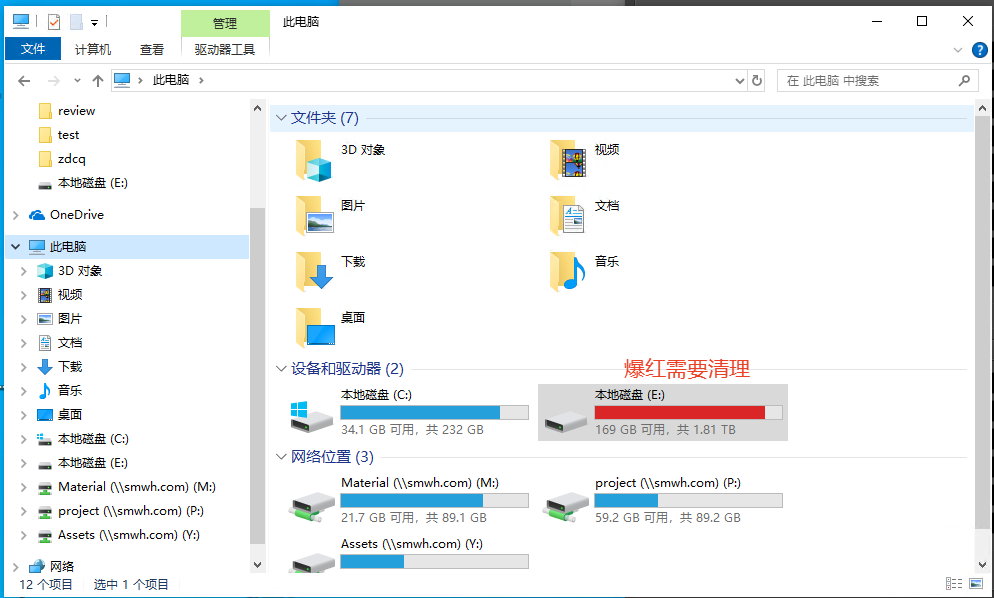Screen dimensions: 994x598
Task: Click the 管理 contextual tab header
Action: [225, 23]
